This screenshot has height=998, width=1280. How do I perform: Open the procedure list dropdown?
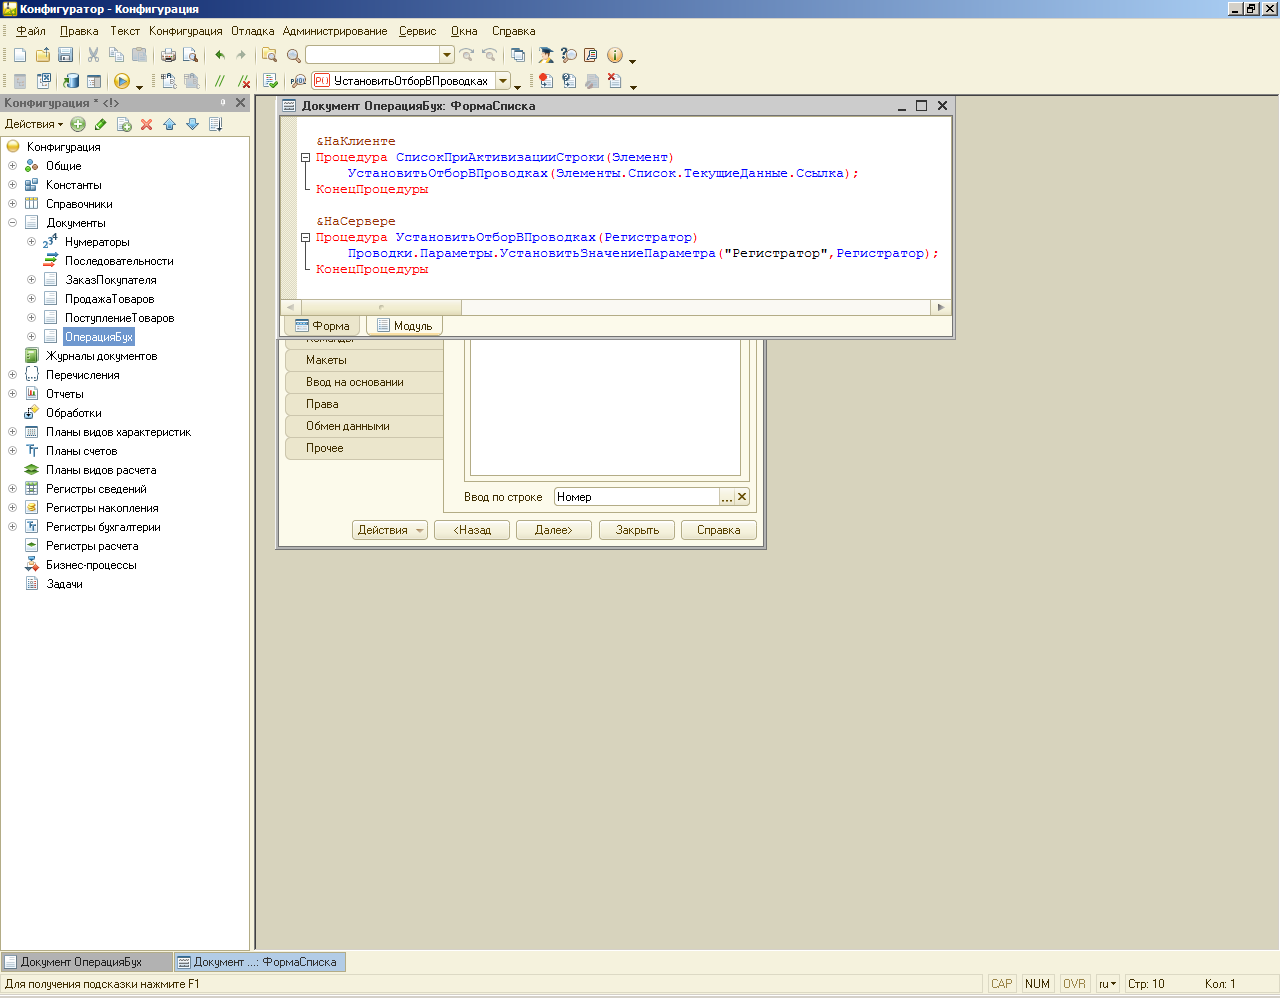coord(503,81)
